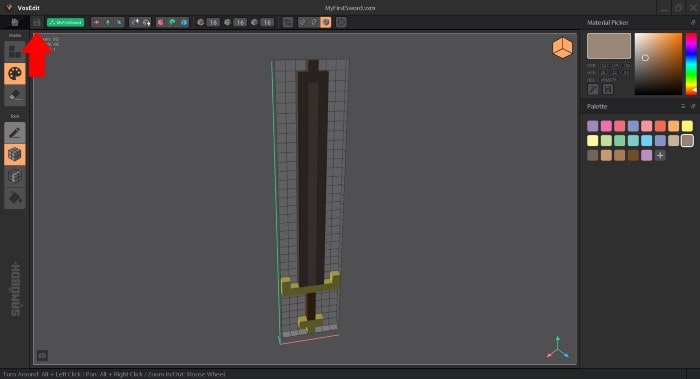Undock the Material Picker panel icon

click(x=693, y=22)
